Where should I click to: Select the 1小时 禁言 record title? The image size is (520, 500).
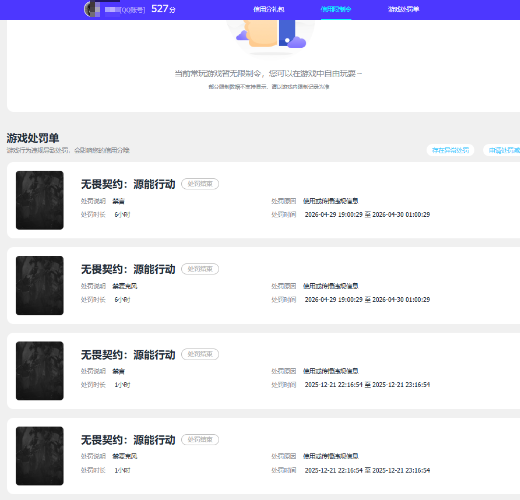click(x=128, y=355)
